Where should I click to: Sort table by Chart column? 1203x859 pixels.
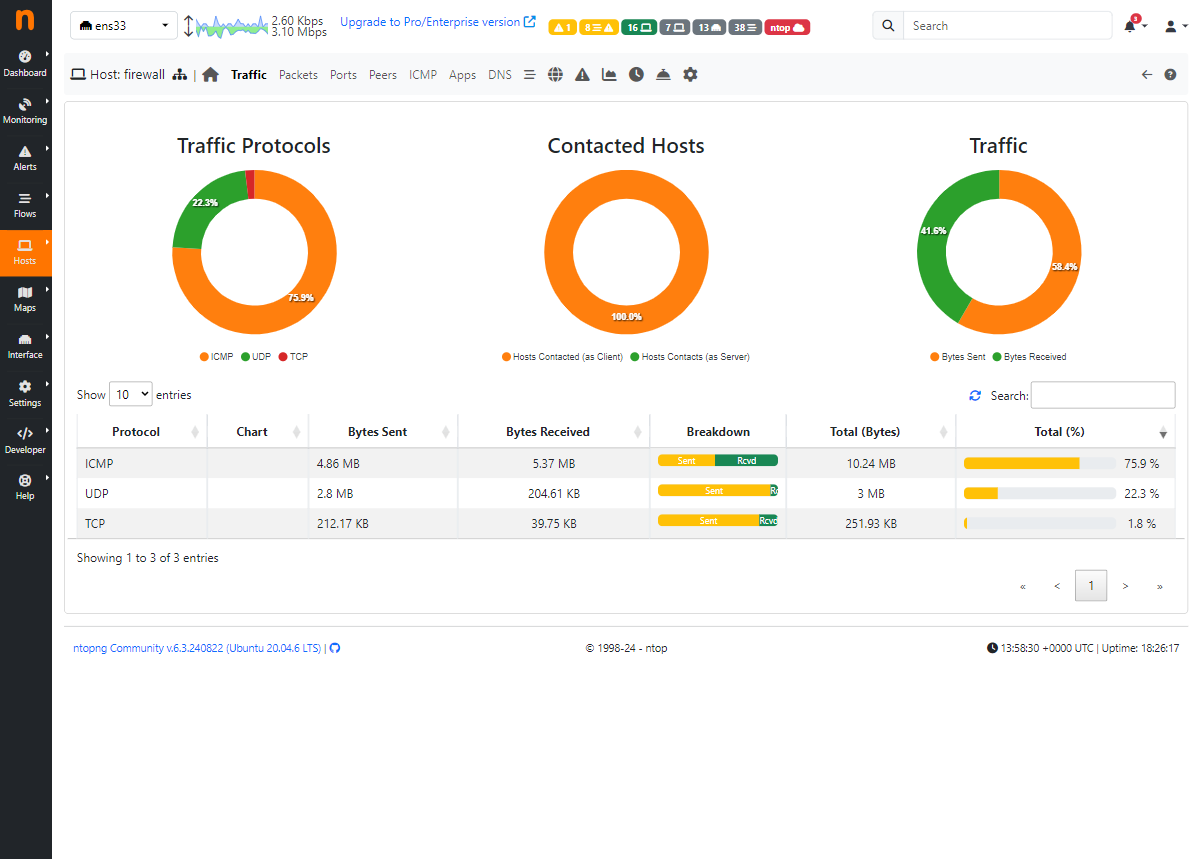(x=258, y=432)
